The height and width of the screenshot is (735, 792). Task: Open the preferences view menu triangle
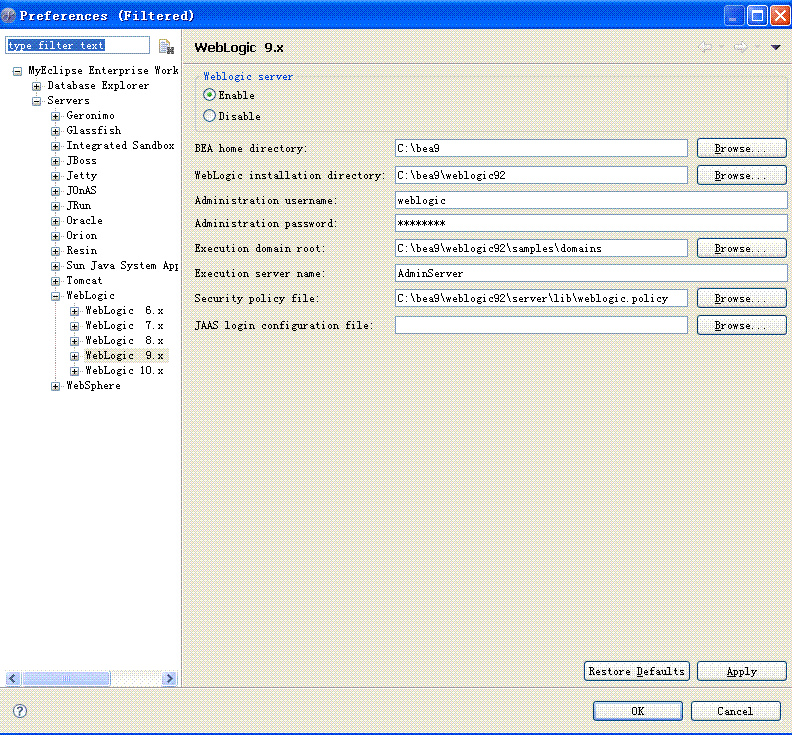coord(775,47)
